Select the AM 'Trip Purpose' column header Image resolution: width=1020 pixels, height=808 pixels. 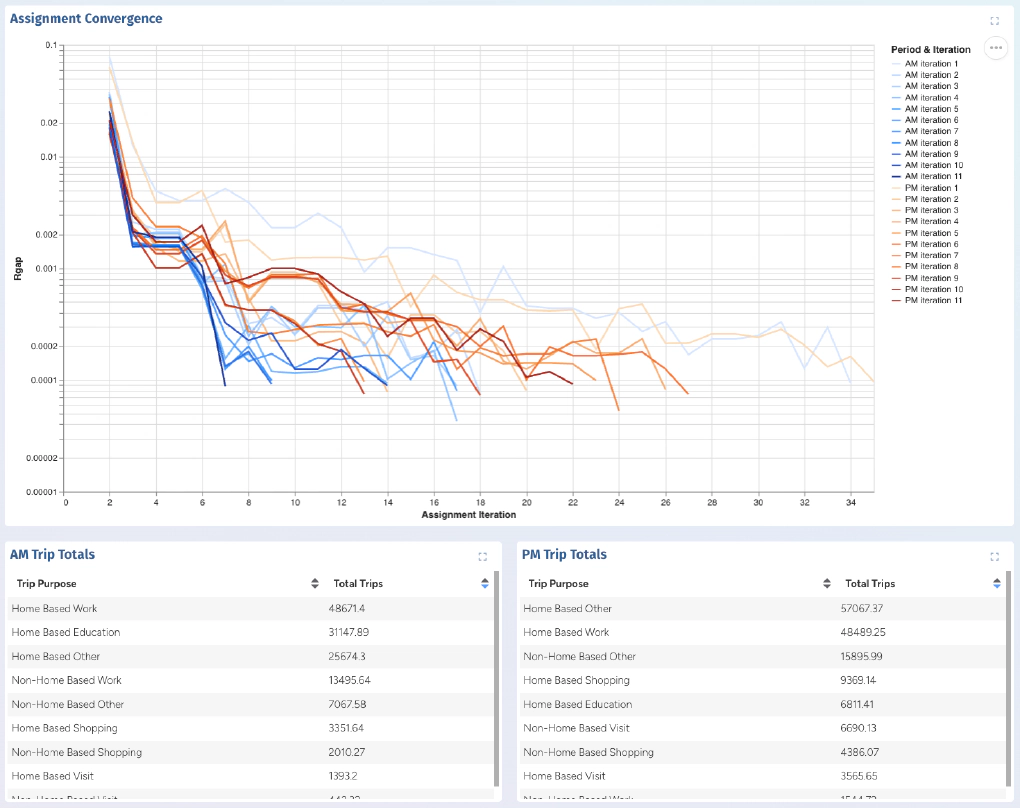[47, 584]
